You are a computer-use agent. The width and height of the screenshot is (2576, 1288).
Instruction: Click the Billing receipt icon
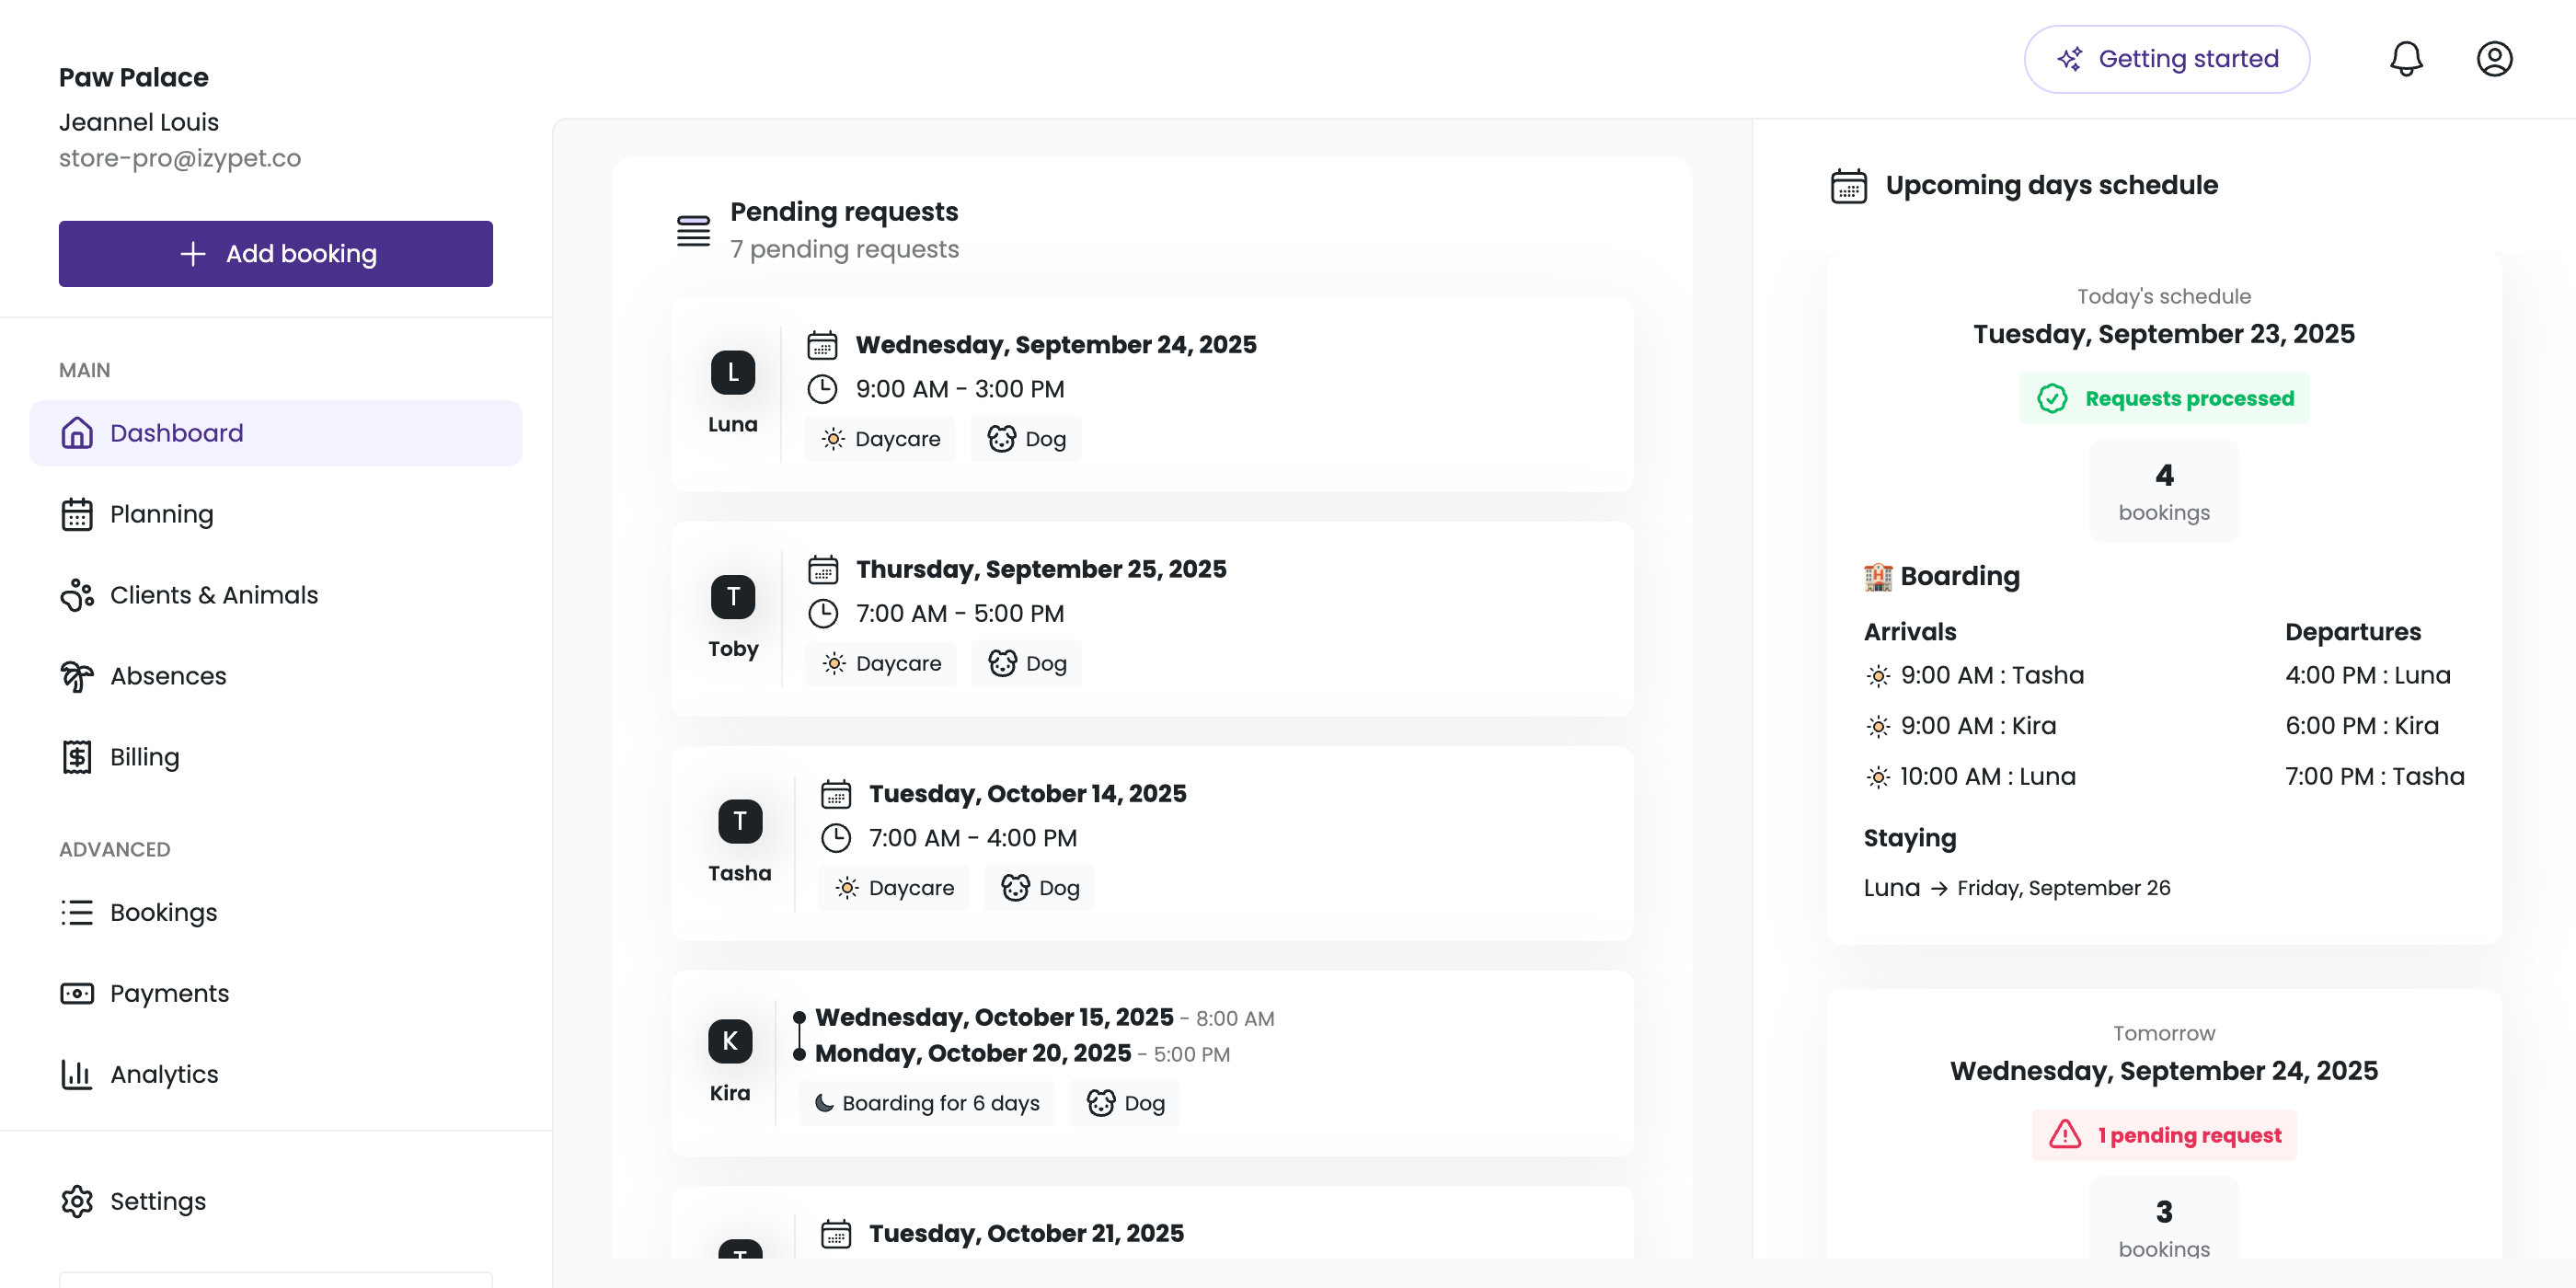[x=78, y=756]
